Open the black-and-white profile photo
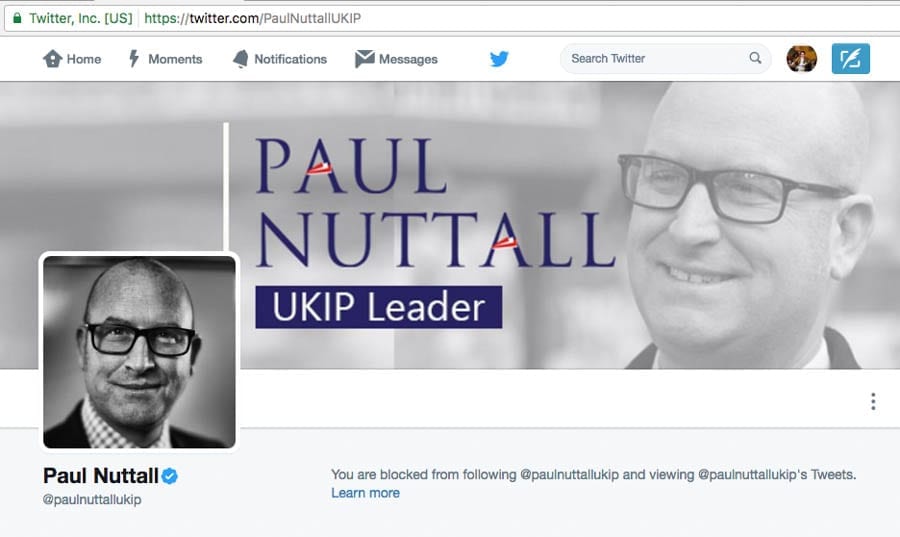 pos(140,352)
